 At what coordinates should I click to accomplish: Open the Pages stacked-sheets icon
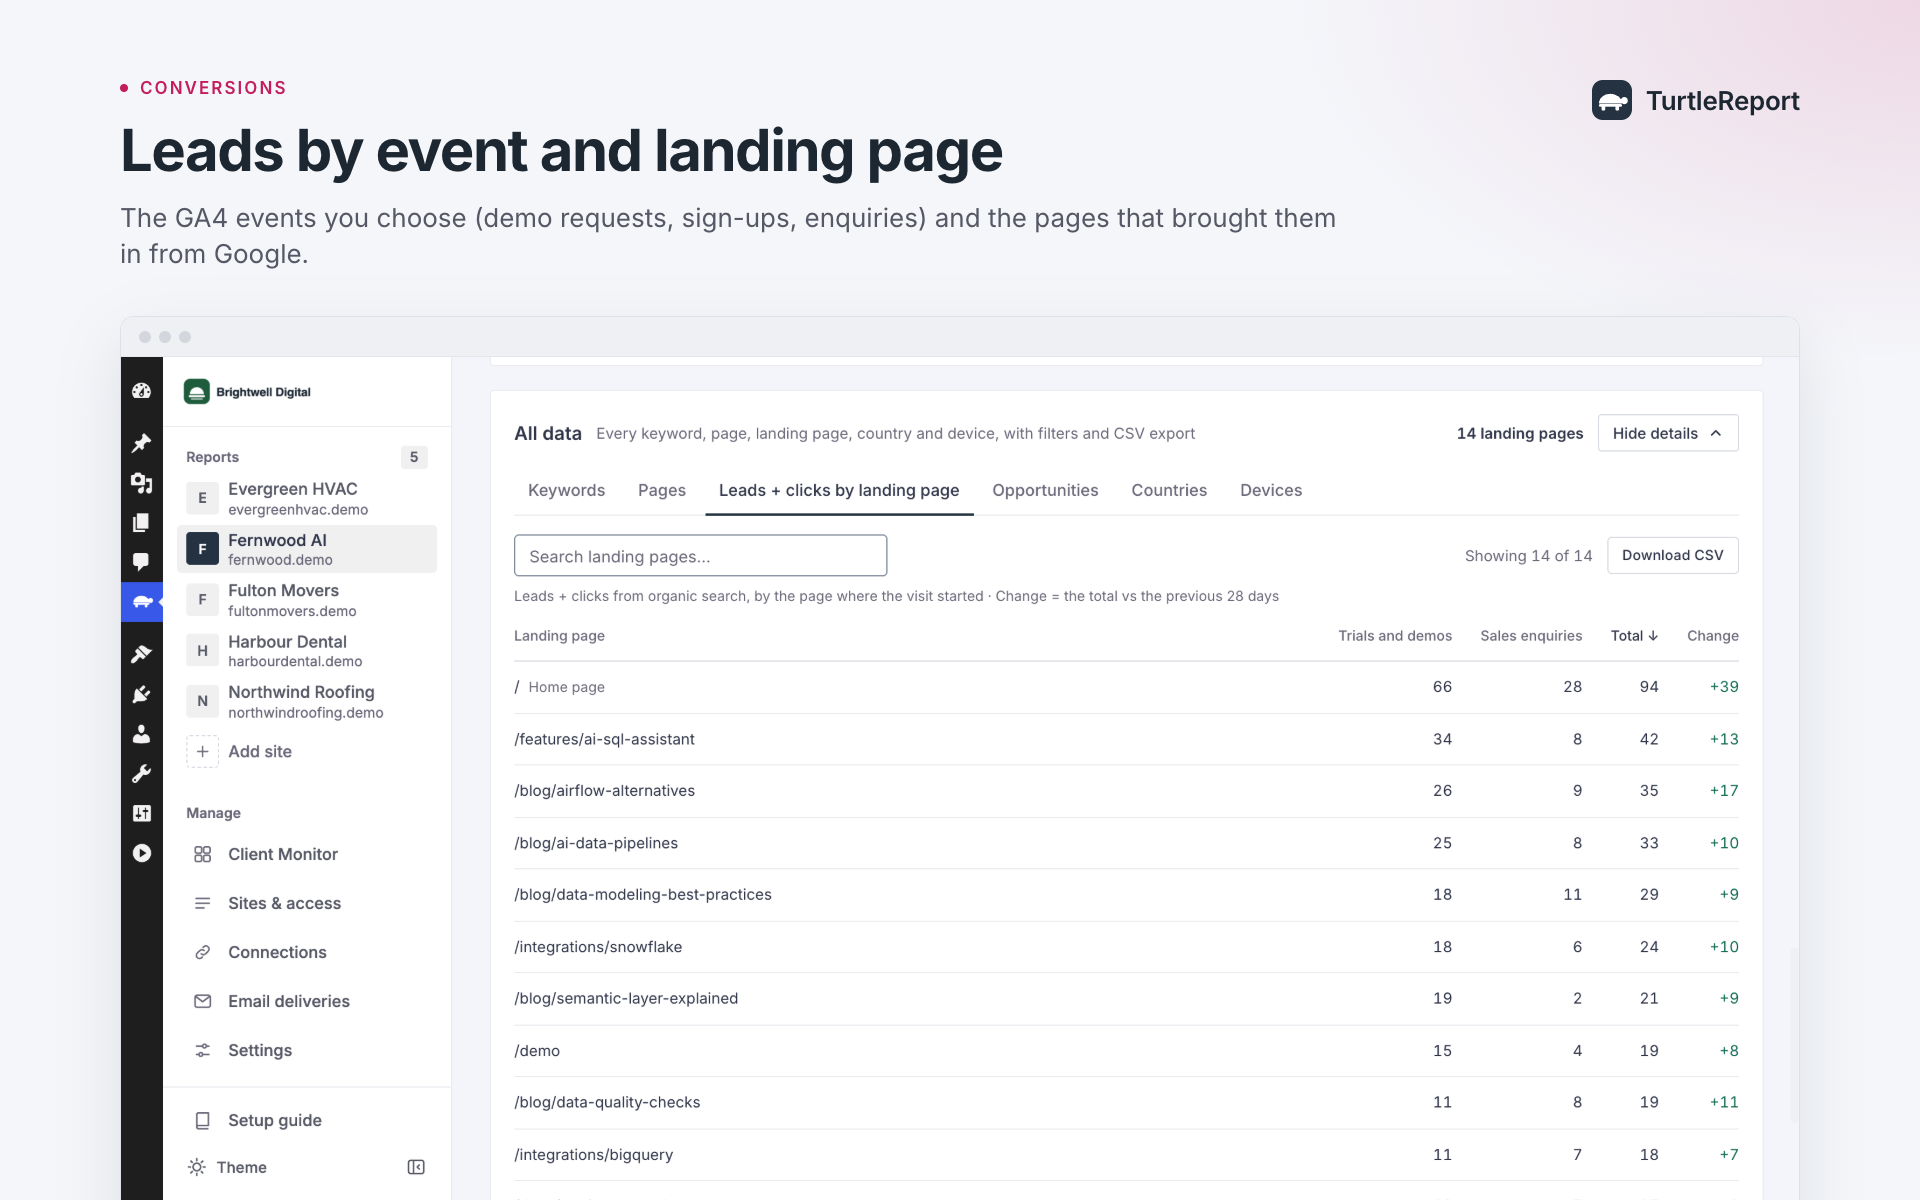[x=141, y=522]
